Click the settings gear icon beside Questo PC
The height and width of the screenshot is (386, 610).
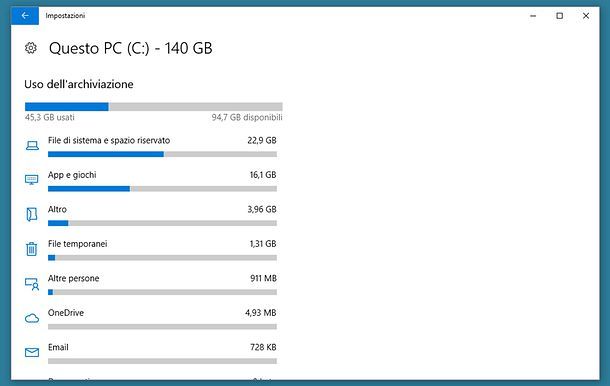point(31,48)
